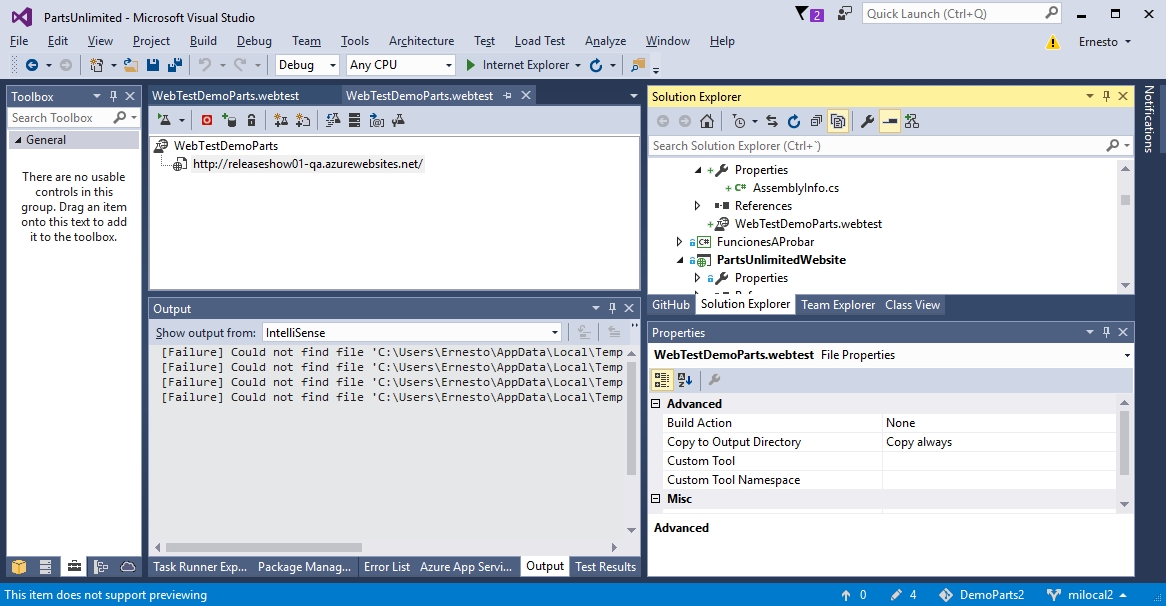Click the Toolbox briefcase icon at bottom
The width and height of the screenshot is (1166, 606).
[x=74, y=567]
